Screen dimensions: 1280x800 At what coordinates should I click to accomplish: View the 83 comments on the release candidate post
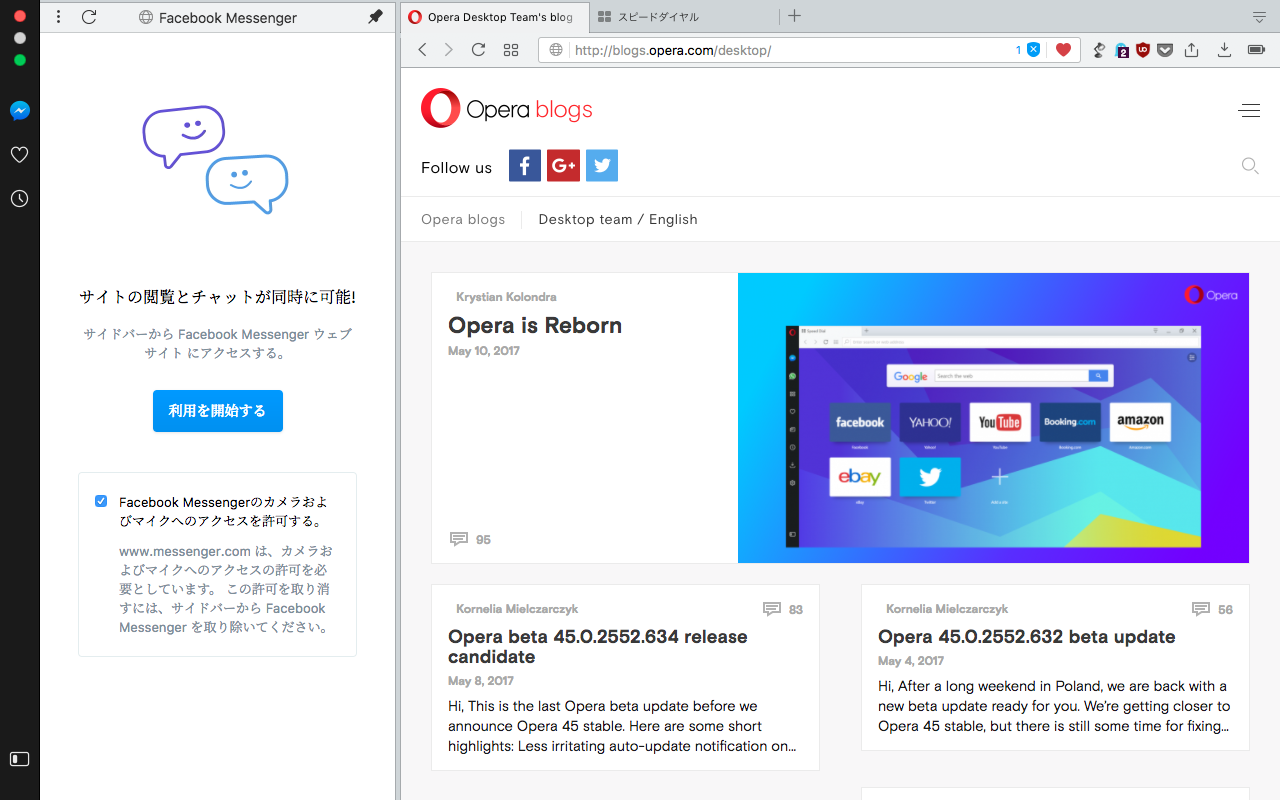tap(783, 609)
